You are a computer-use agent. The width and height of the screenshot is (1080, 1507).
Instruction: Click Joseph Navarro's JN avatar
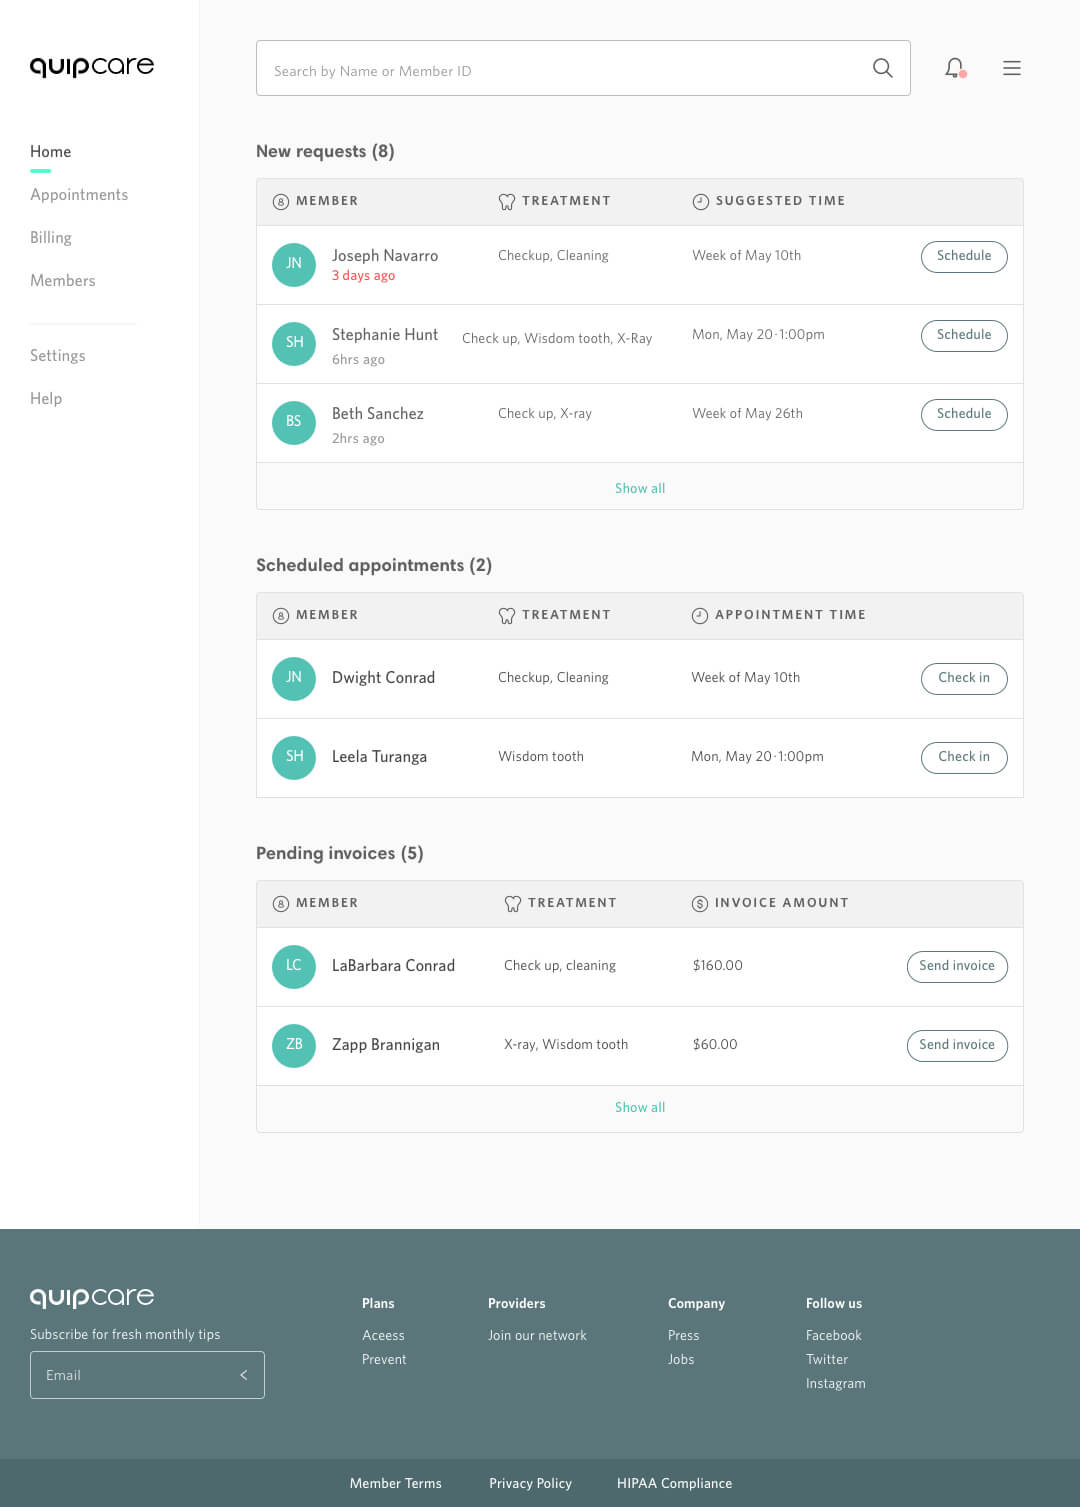click(294, 264)
